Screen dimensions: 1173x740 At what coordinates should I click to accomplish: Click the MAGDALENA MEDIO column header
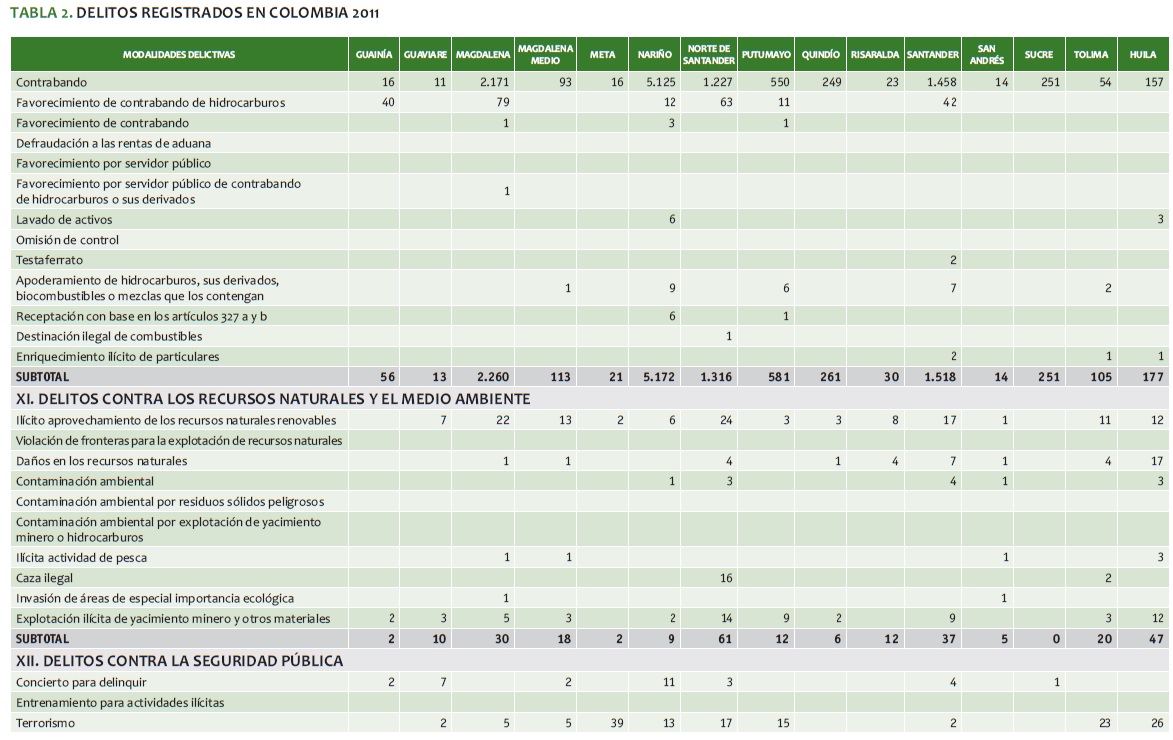tap(544, 55)
